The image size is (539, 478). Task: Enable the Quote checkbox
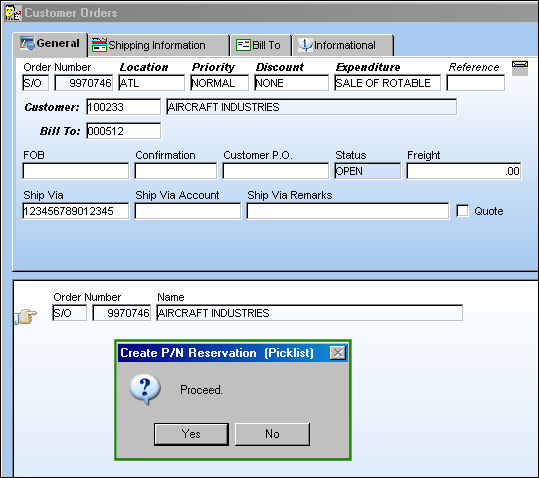point(462,211)
